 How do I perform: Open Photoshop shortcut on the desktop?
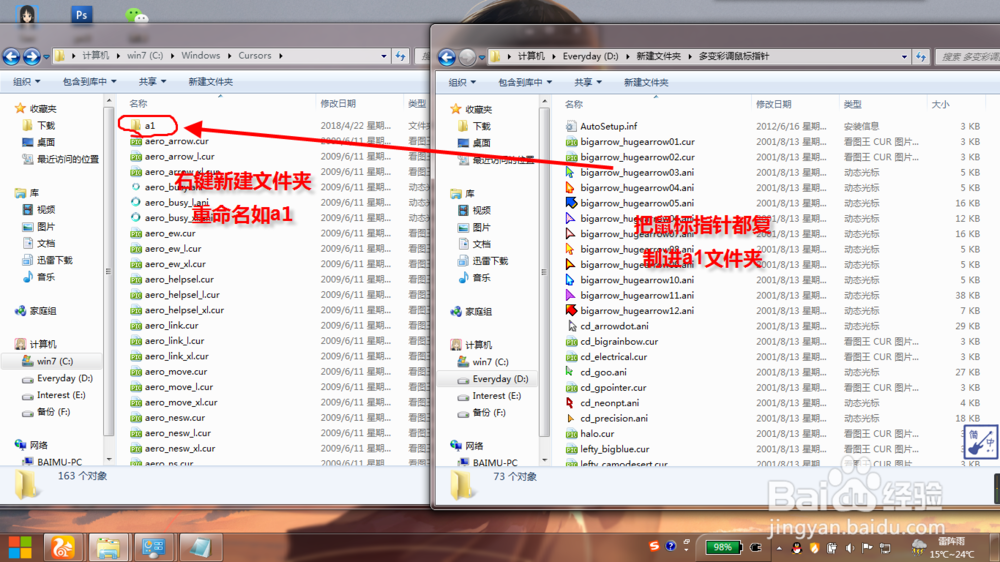tap(81, 15)
